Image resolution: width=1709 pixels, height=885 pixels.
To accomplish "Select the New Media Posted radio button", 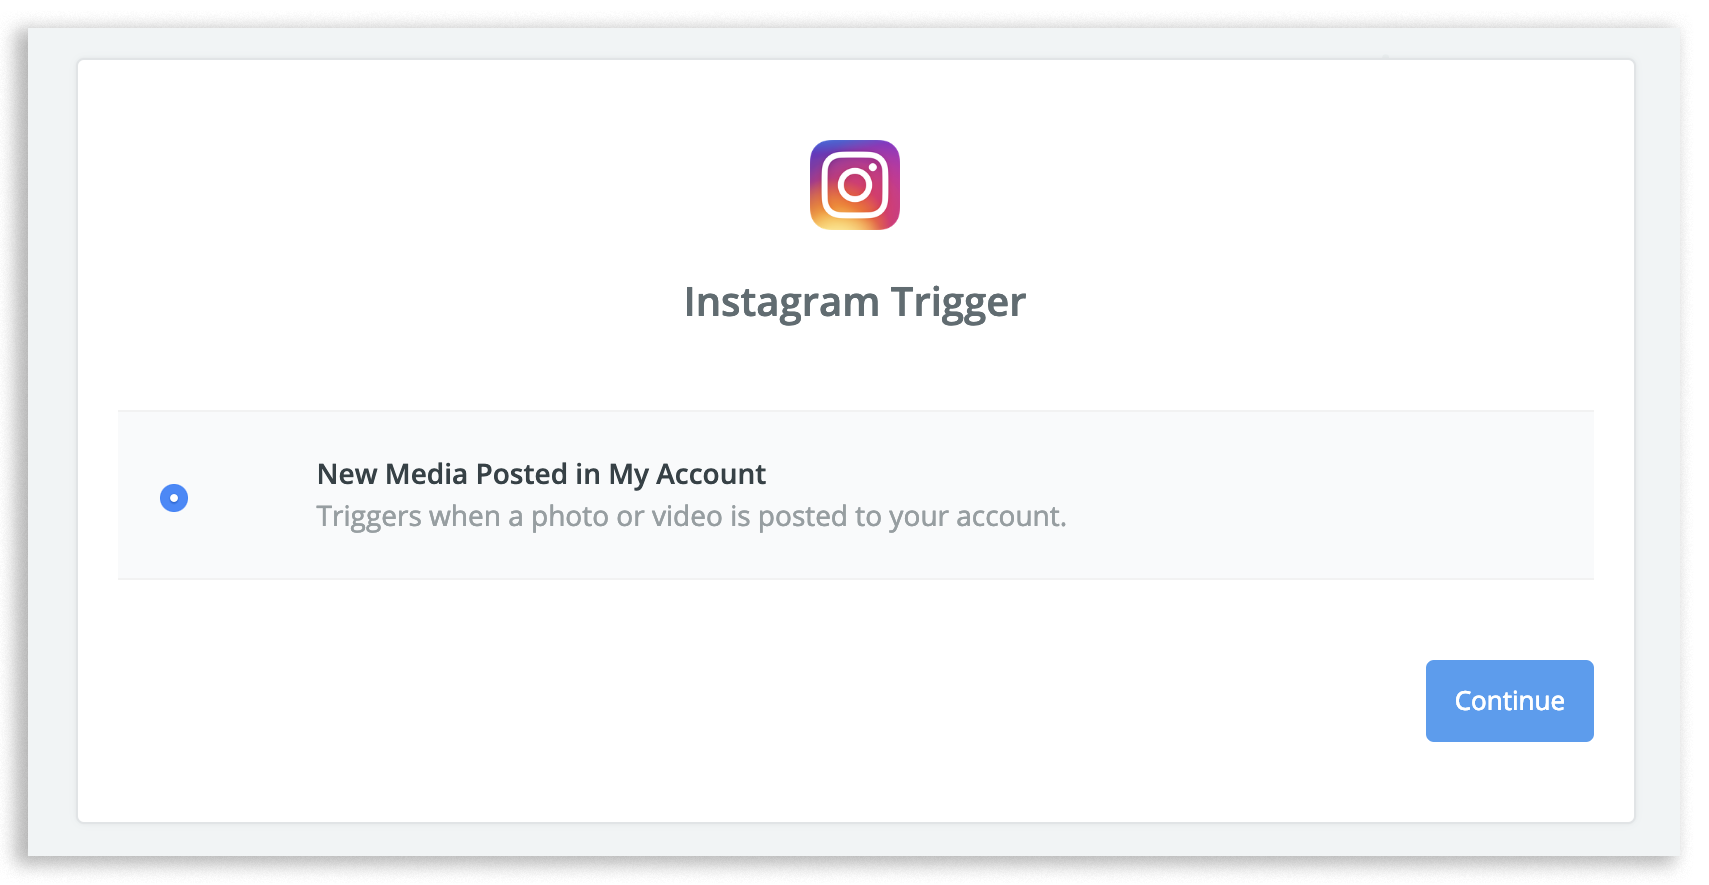I will tap(174, 497).
